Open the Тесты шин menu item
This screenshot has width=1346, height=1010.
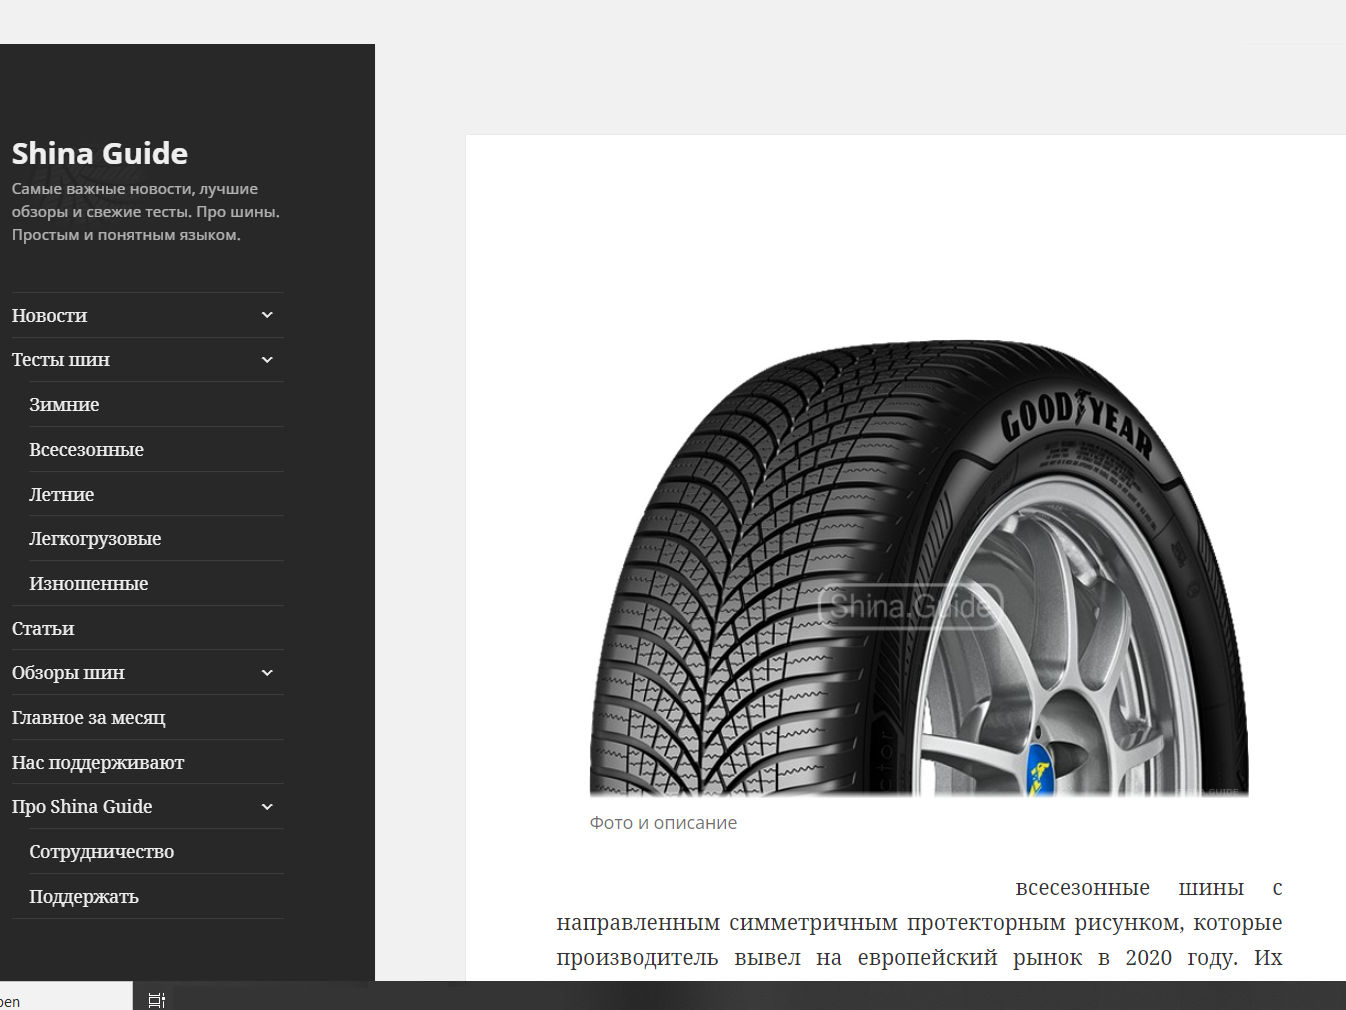(61, 360)
